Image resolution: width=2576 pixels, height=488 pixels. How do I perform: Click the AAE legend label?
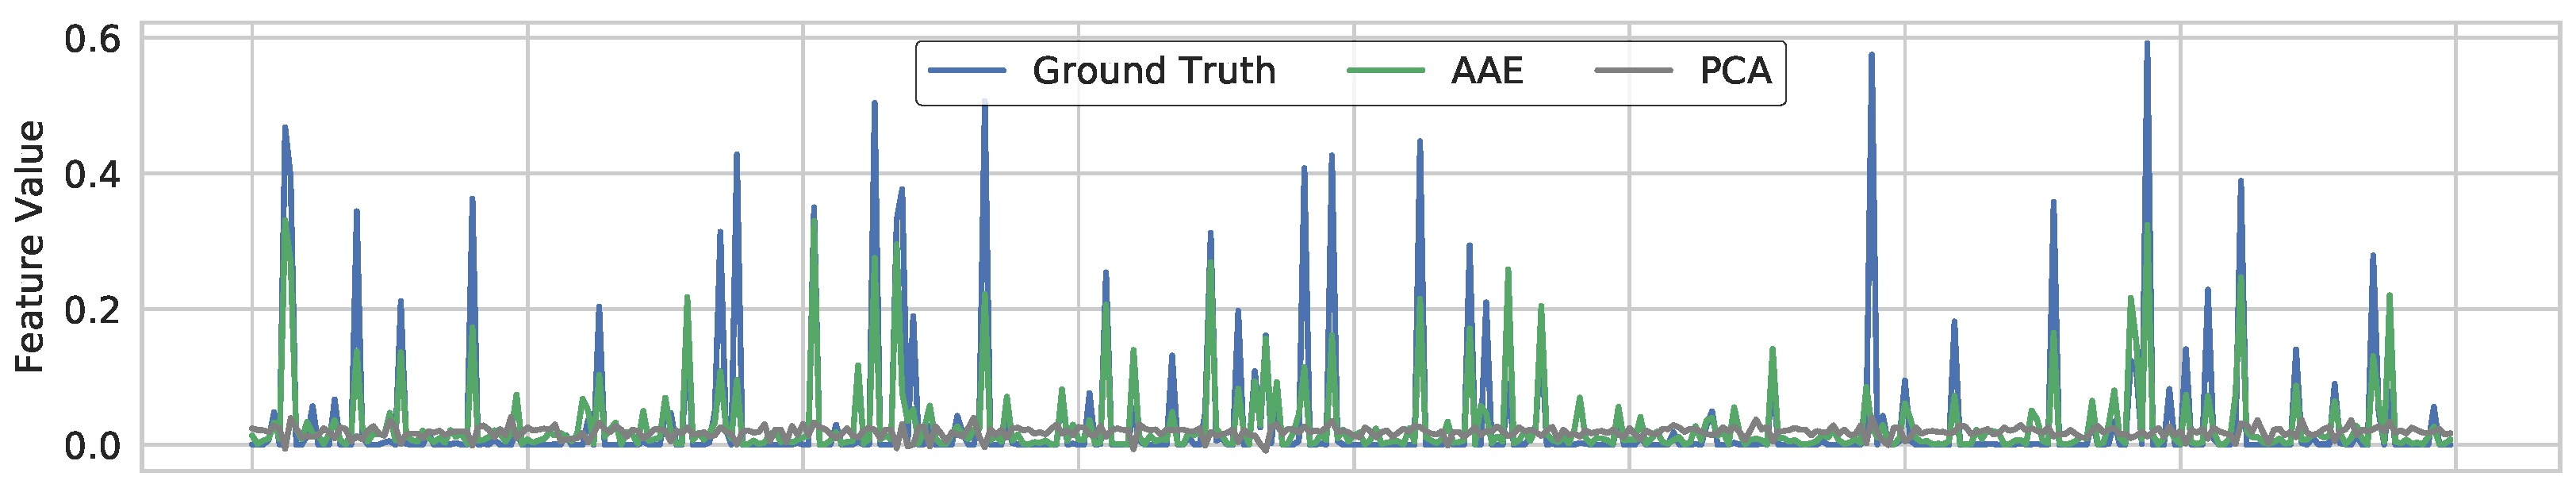[x=1486, y=71]
